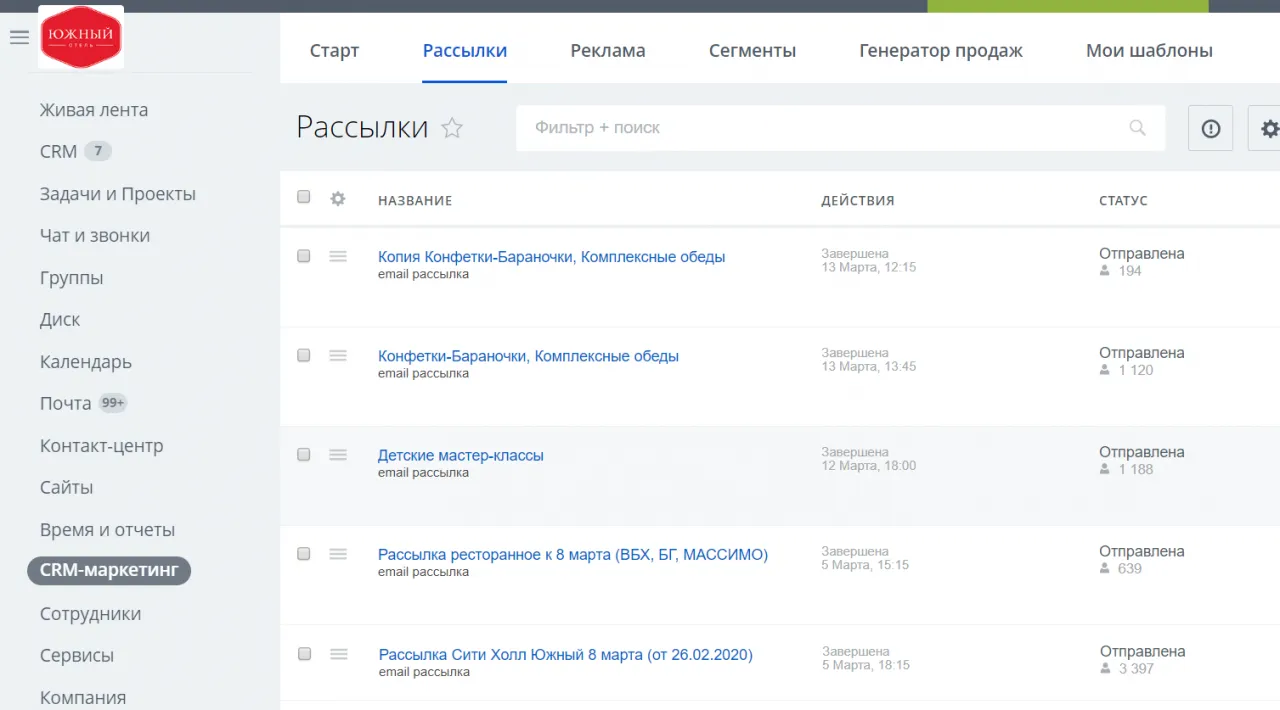The width and height of the screenshot is (1280, 710).
Task: Check the checkbox for Копия Конфетки-Бараночки row
Action: [303, 256]
